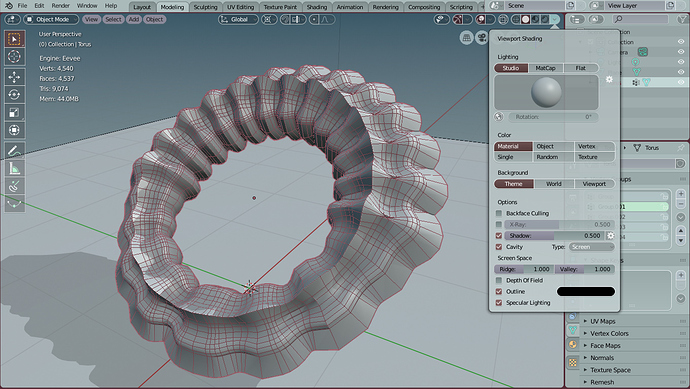690x389 pixels.
Task: Switch to LookDev shading icon
Action: point(535,19)
